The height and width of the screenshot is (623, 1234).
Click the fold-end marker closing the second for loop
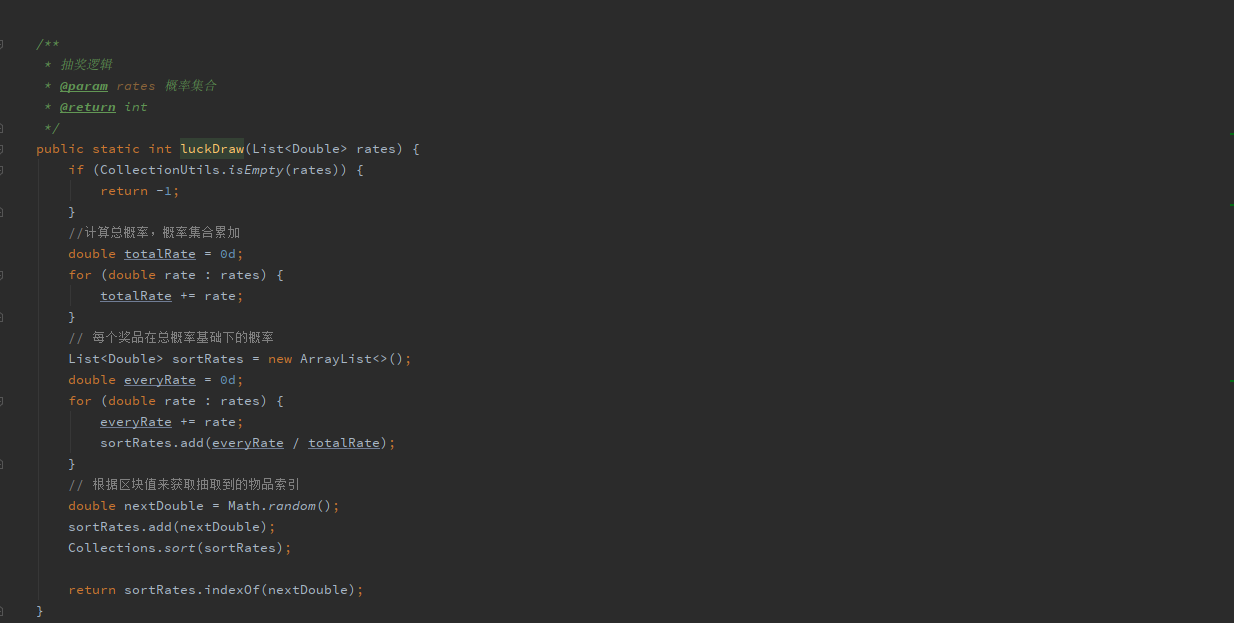coord(2,464)
